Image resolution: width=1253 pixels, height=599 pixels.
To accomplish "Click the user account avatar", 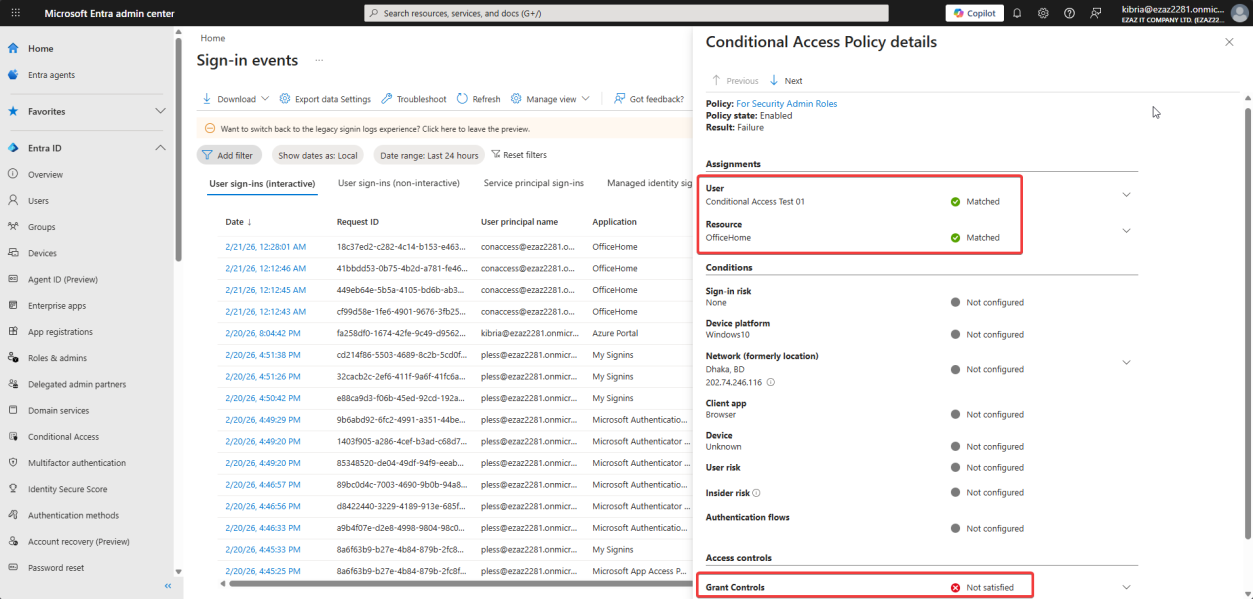I will point(1239,13).
